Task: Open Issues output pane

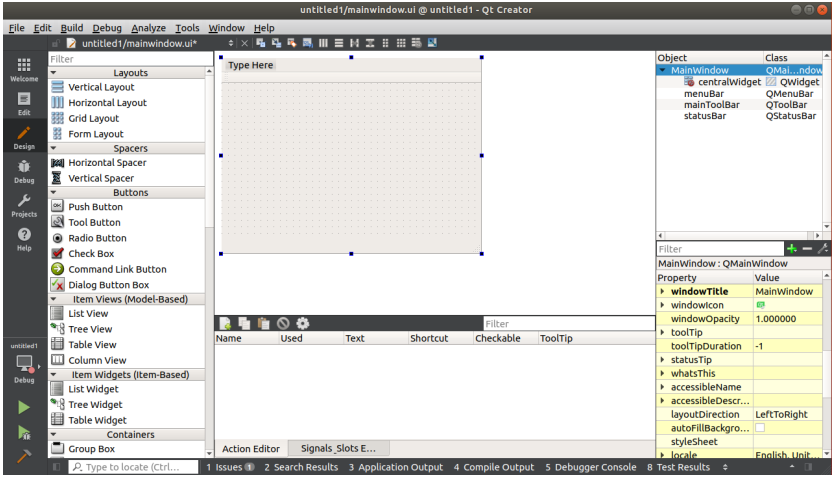Action: coord(230,467)
